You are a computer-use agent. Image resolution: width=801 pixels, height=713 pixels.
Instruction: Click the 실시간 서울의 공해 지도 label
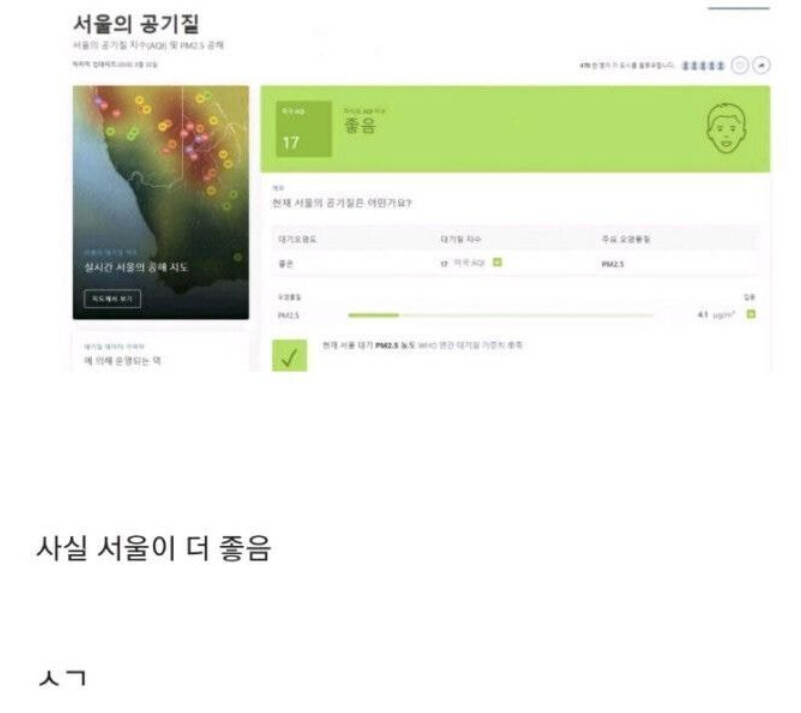click(x=136, y=267)
